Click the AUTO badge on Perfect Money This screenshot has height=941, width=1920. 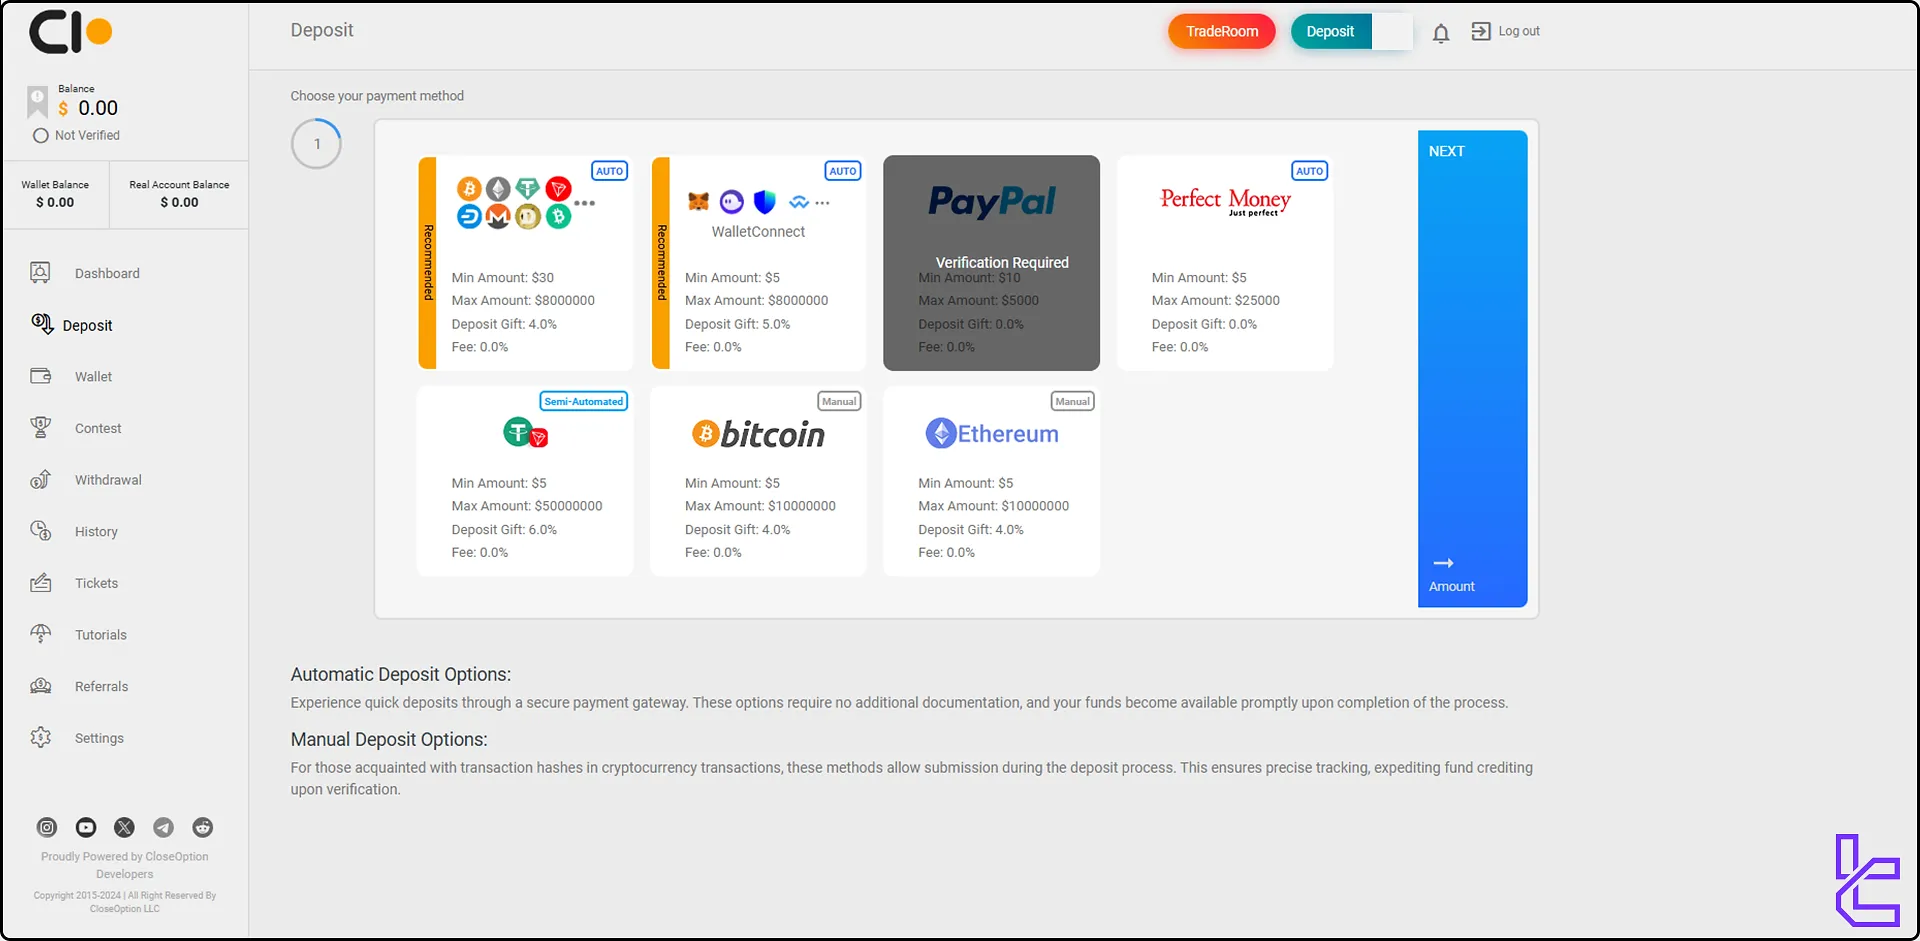[1309, 171]
